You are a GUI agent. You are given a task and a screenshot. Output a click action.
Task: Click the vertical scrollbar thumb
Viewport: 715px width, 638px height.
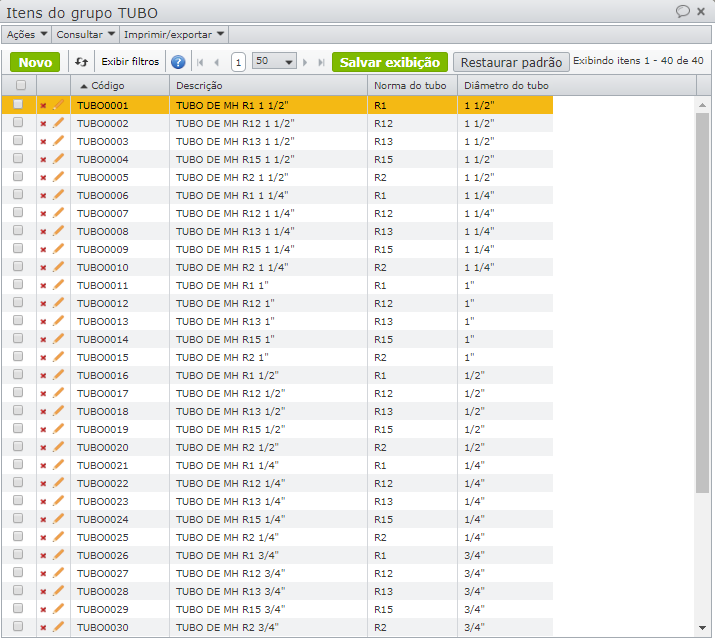702,302
